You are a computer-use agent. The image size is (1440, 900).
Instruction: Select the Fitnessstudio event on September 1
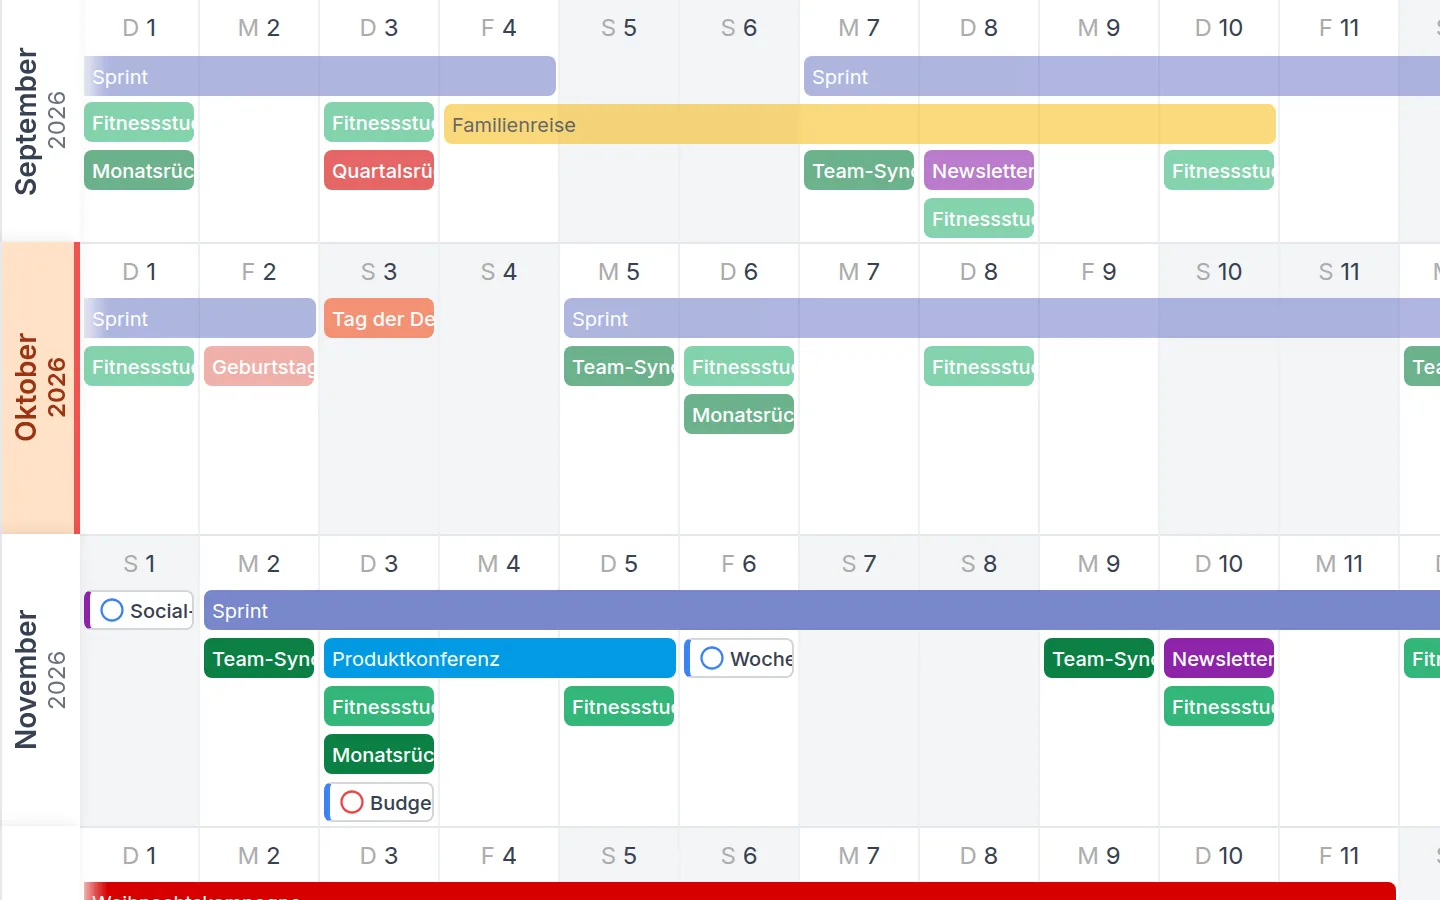coord(139,122)
